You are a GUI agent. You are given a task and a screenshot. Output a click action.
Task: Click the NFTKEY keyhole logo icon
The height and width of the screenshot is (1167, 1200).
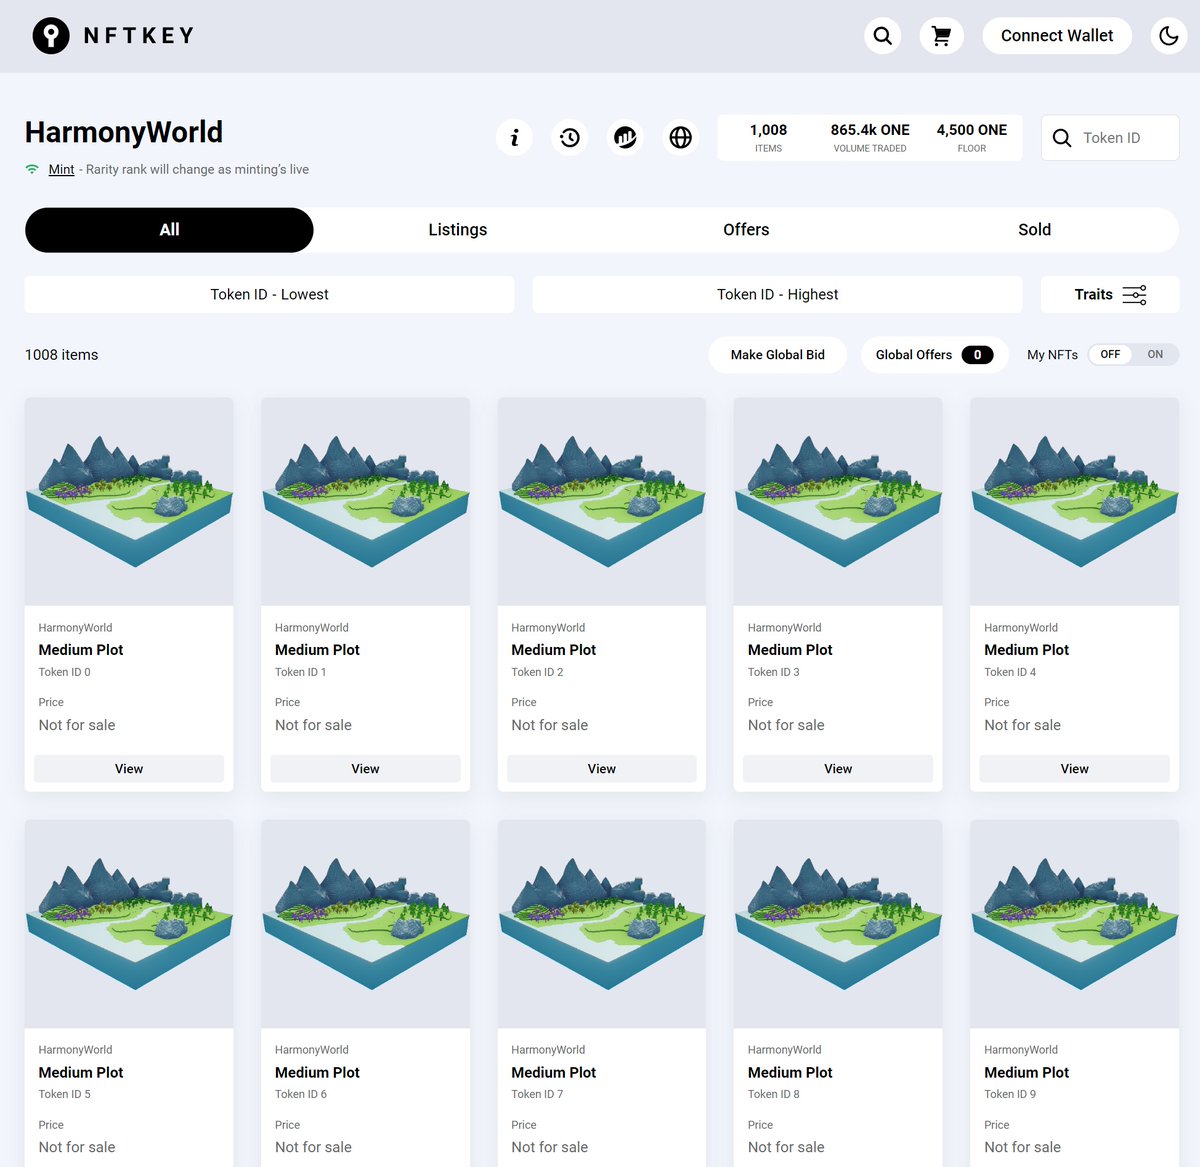pyautogui.click(x=51, y=36)
